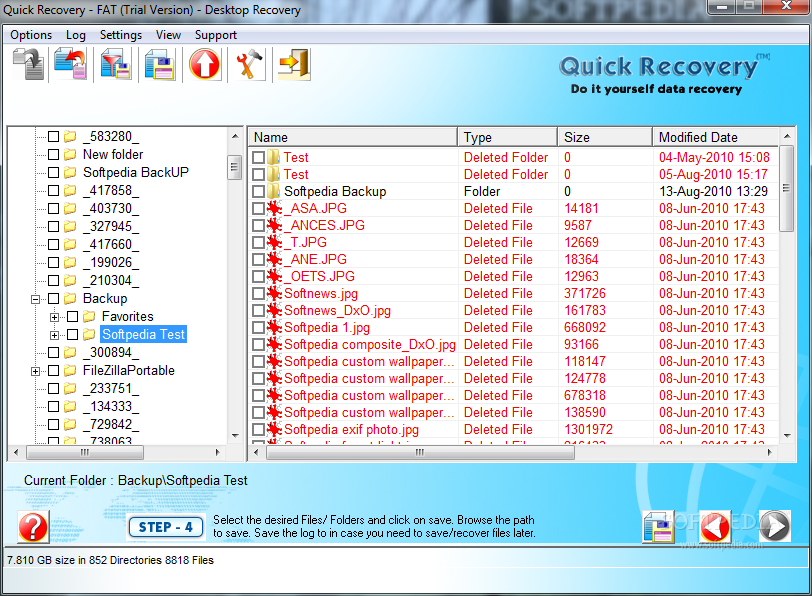Sort files by Name column header
This screenshot has width=812, height=596.
(x=353, y=137)
